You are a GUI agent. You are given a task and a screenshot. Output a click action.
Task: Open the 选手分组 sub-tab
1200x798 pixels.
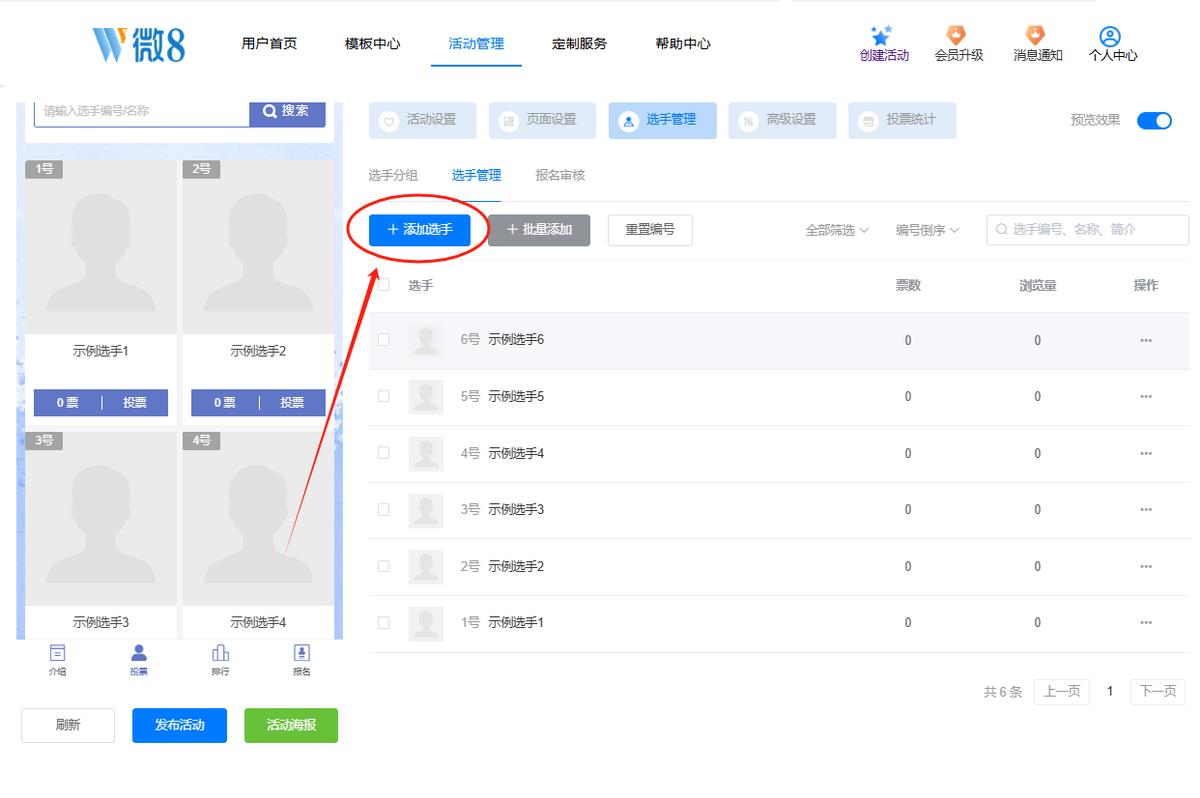tap(393, 176)
